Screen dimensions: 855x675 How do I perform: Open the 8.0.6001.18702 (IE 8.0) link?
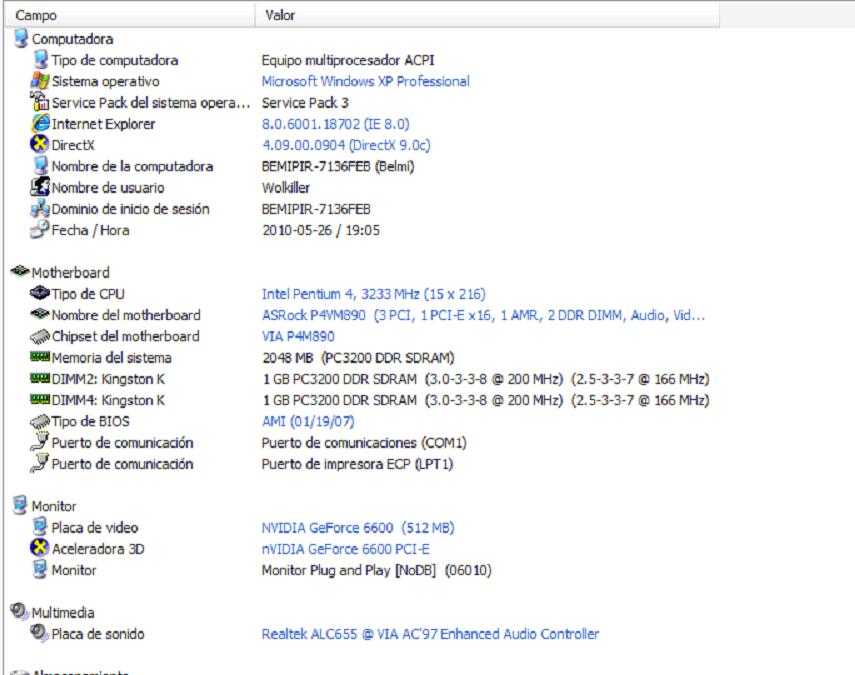pyautogui.click(x=335, y=124)
